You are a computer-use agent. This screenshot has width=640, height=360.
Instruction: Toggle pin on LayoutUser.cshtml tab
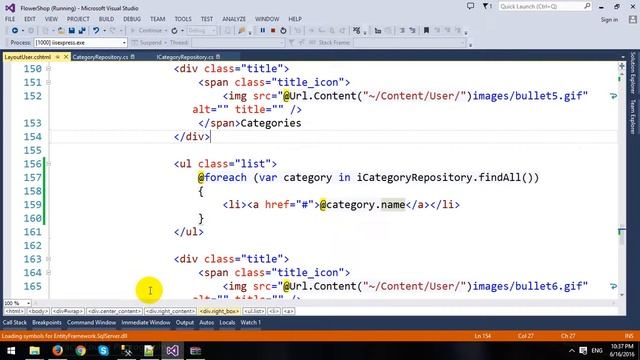[58, 57]
